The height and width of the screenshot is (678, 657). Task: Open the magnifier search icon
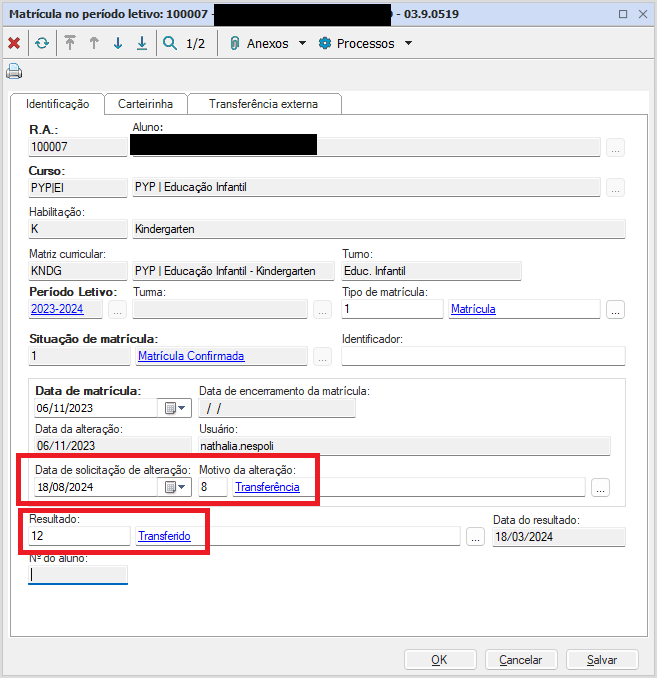tap(170, 43)
